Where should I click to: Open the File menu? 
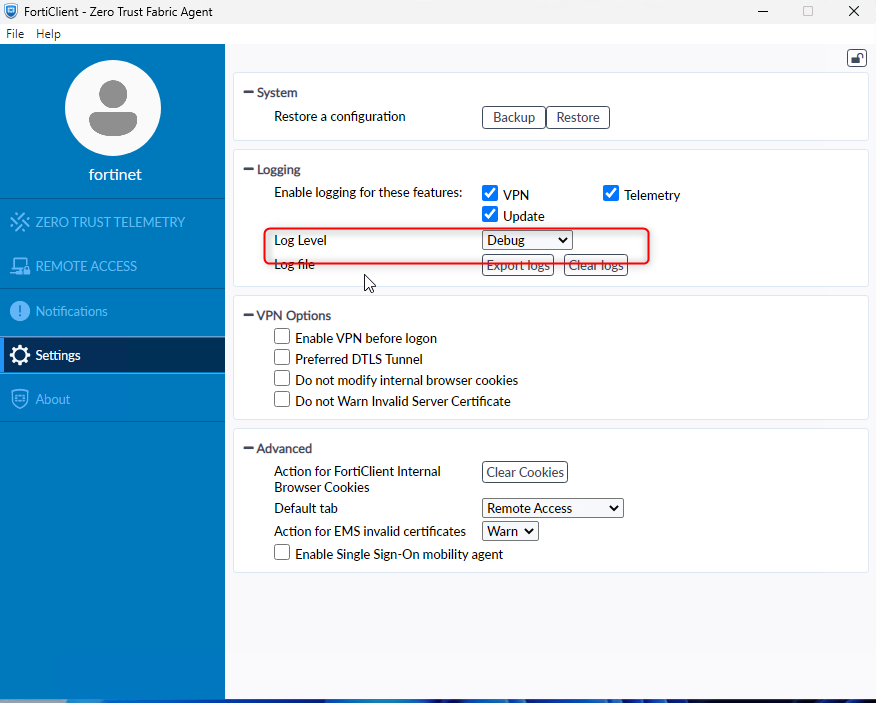click(15, 34)
